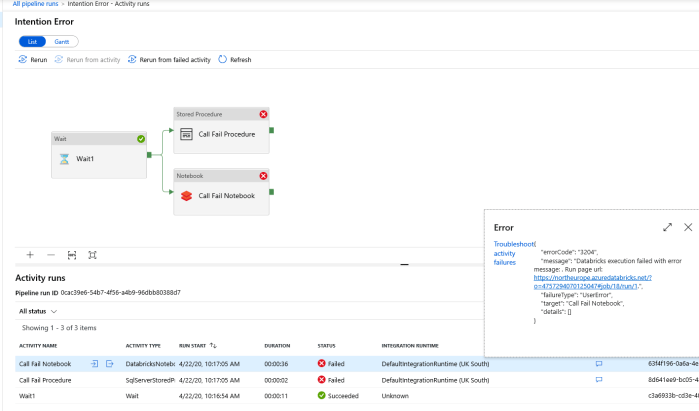
Task: Click the Succeeded status of Wait1
Action: point(338,395)
